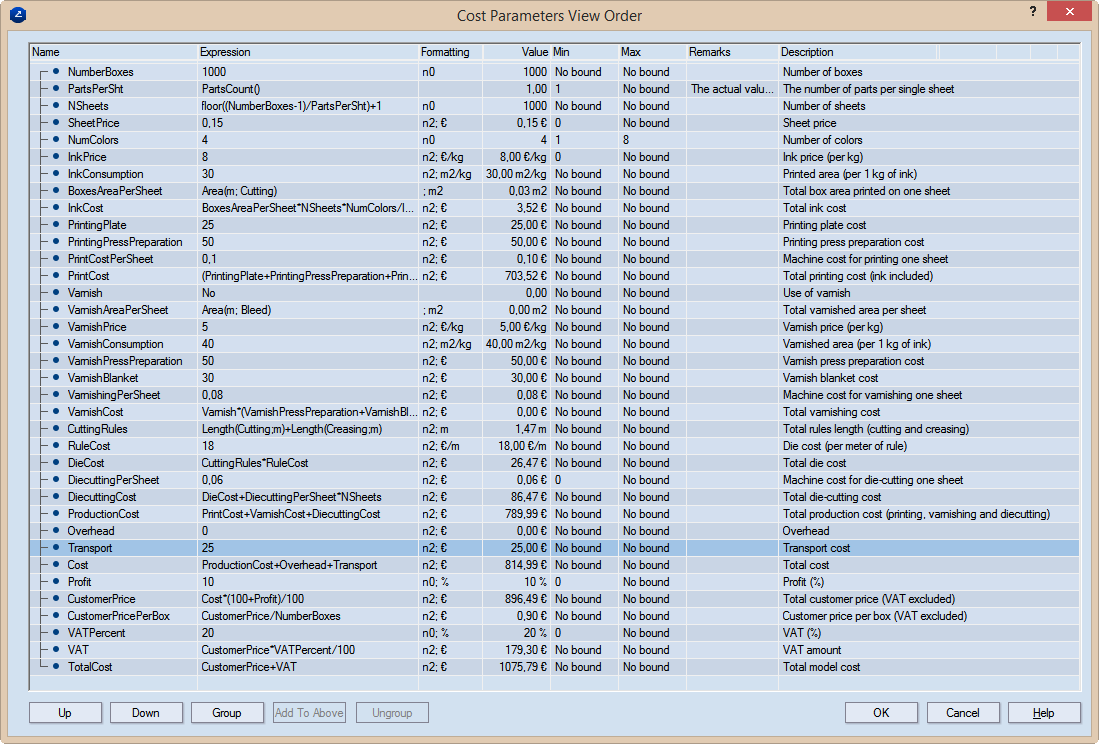Click the bullet icon beside Profit

(56, 582)
